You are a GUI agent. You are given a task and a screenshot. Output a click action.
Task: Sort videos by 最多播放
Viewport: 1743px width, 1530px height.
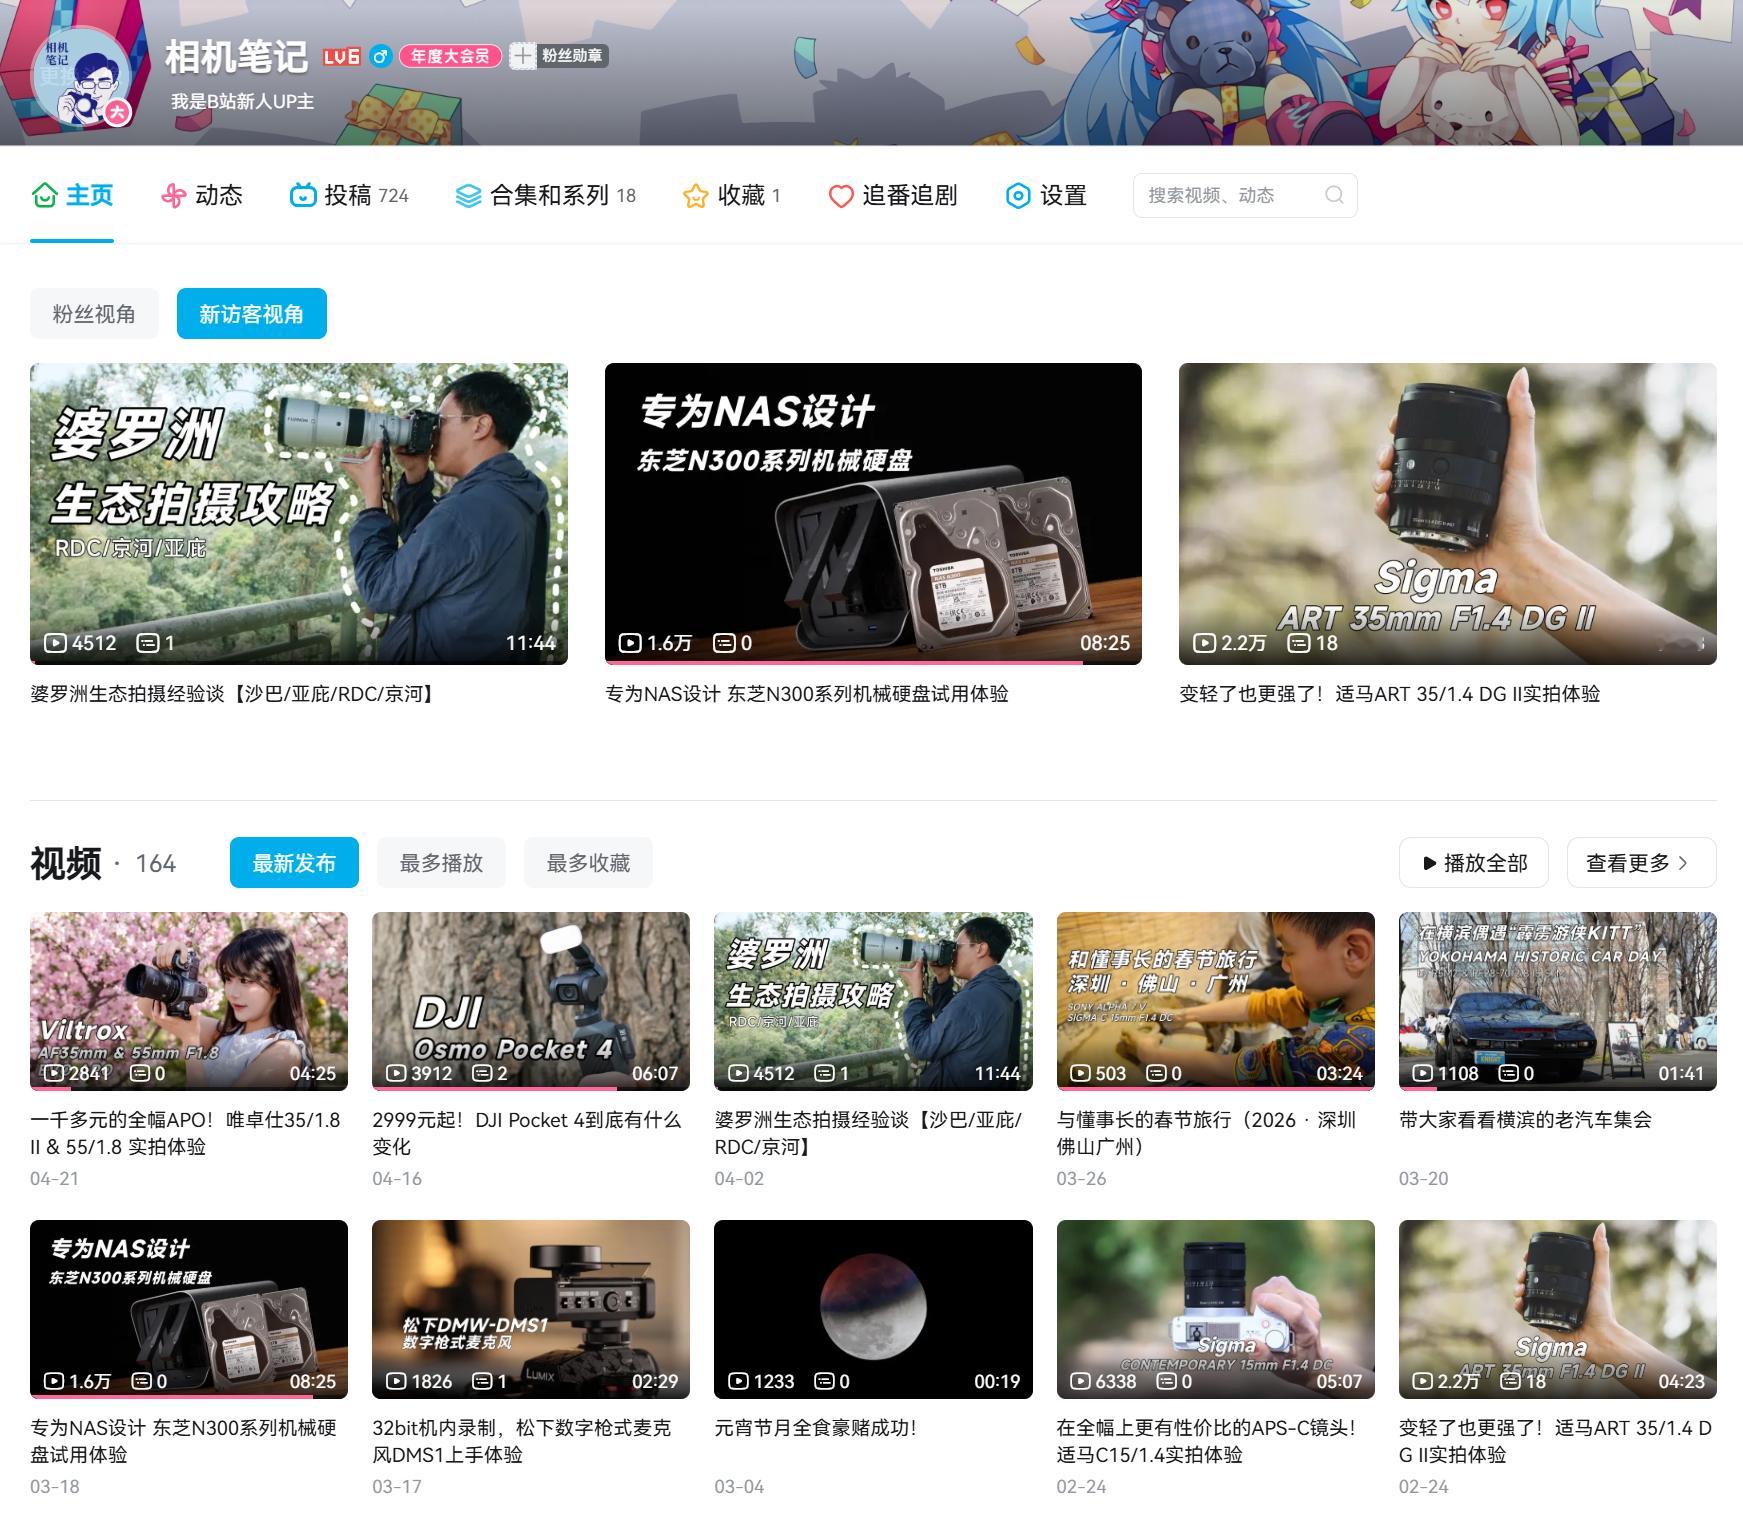pyautogui.click(x=441, y=863)
